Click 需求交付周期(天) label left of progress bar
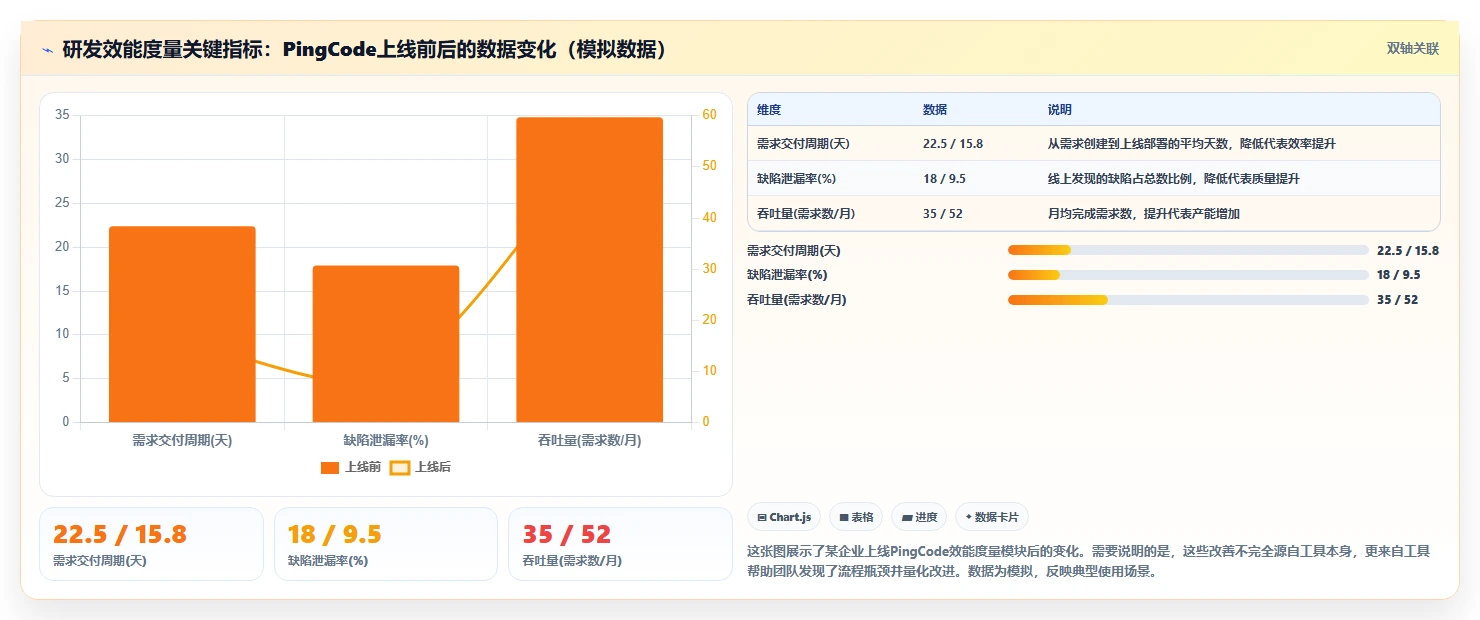The image size is (1480, 620). (x=794, y=251)
